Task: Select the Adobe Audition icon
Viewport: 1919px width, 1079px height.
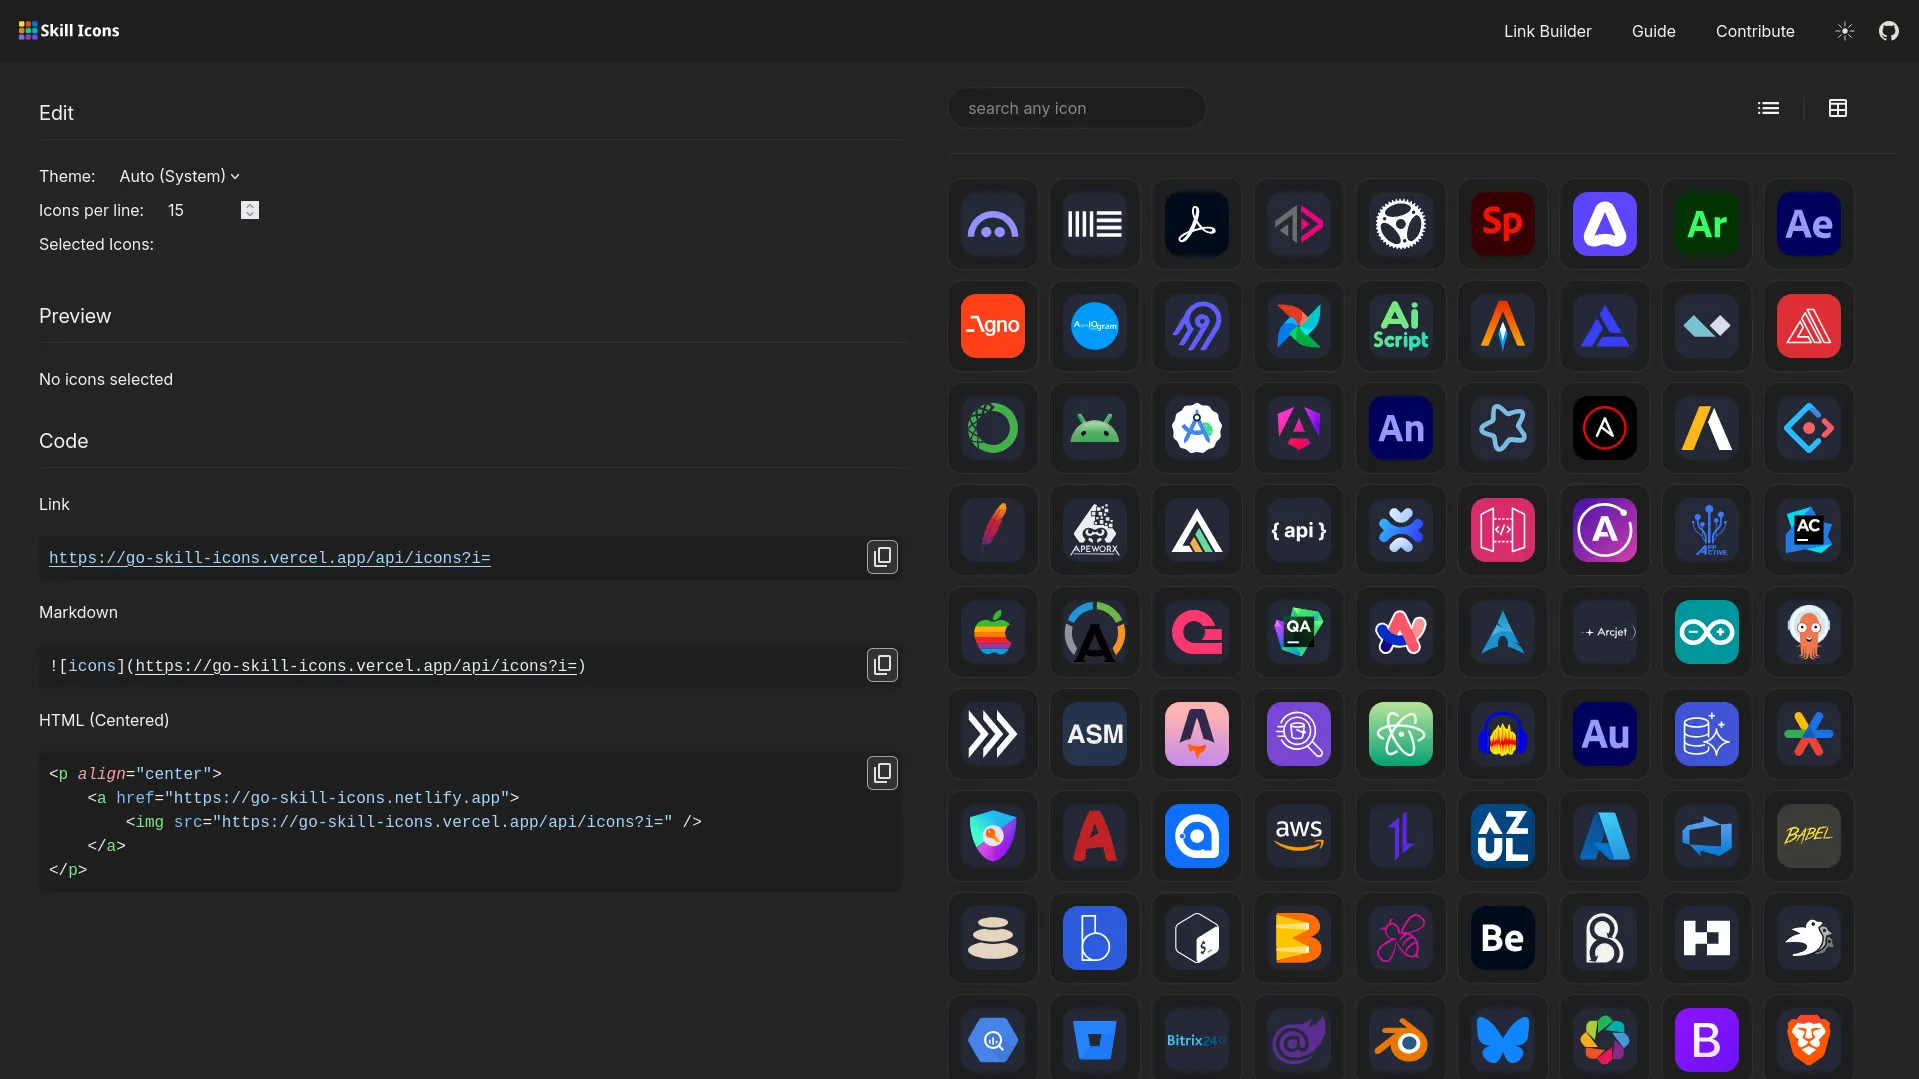Action: [x=1604, y=734]
